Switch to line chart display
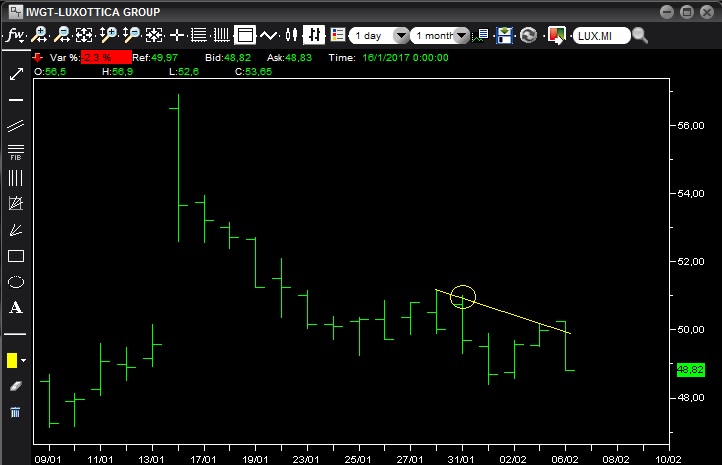The image size is (722, 465). tap(268, 35)
